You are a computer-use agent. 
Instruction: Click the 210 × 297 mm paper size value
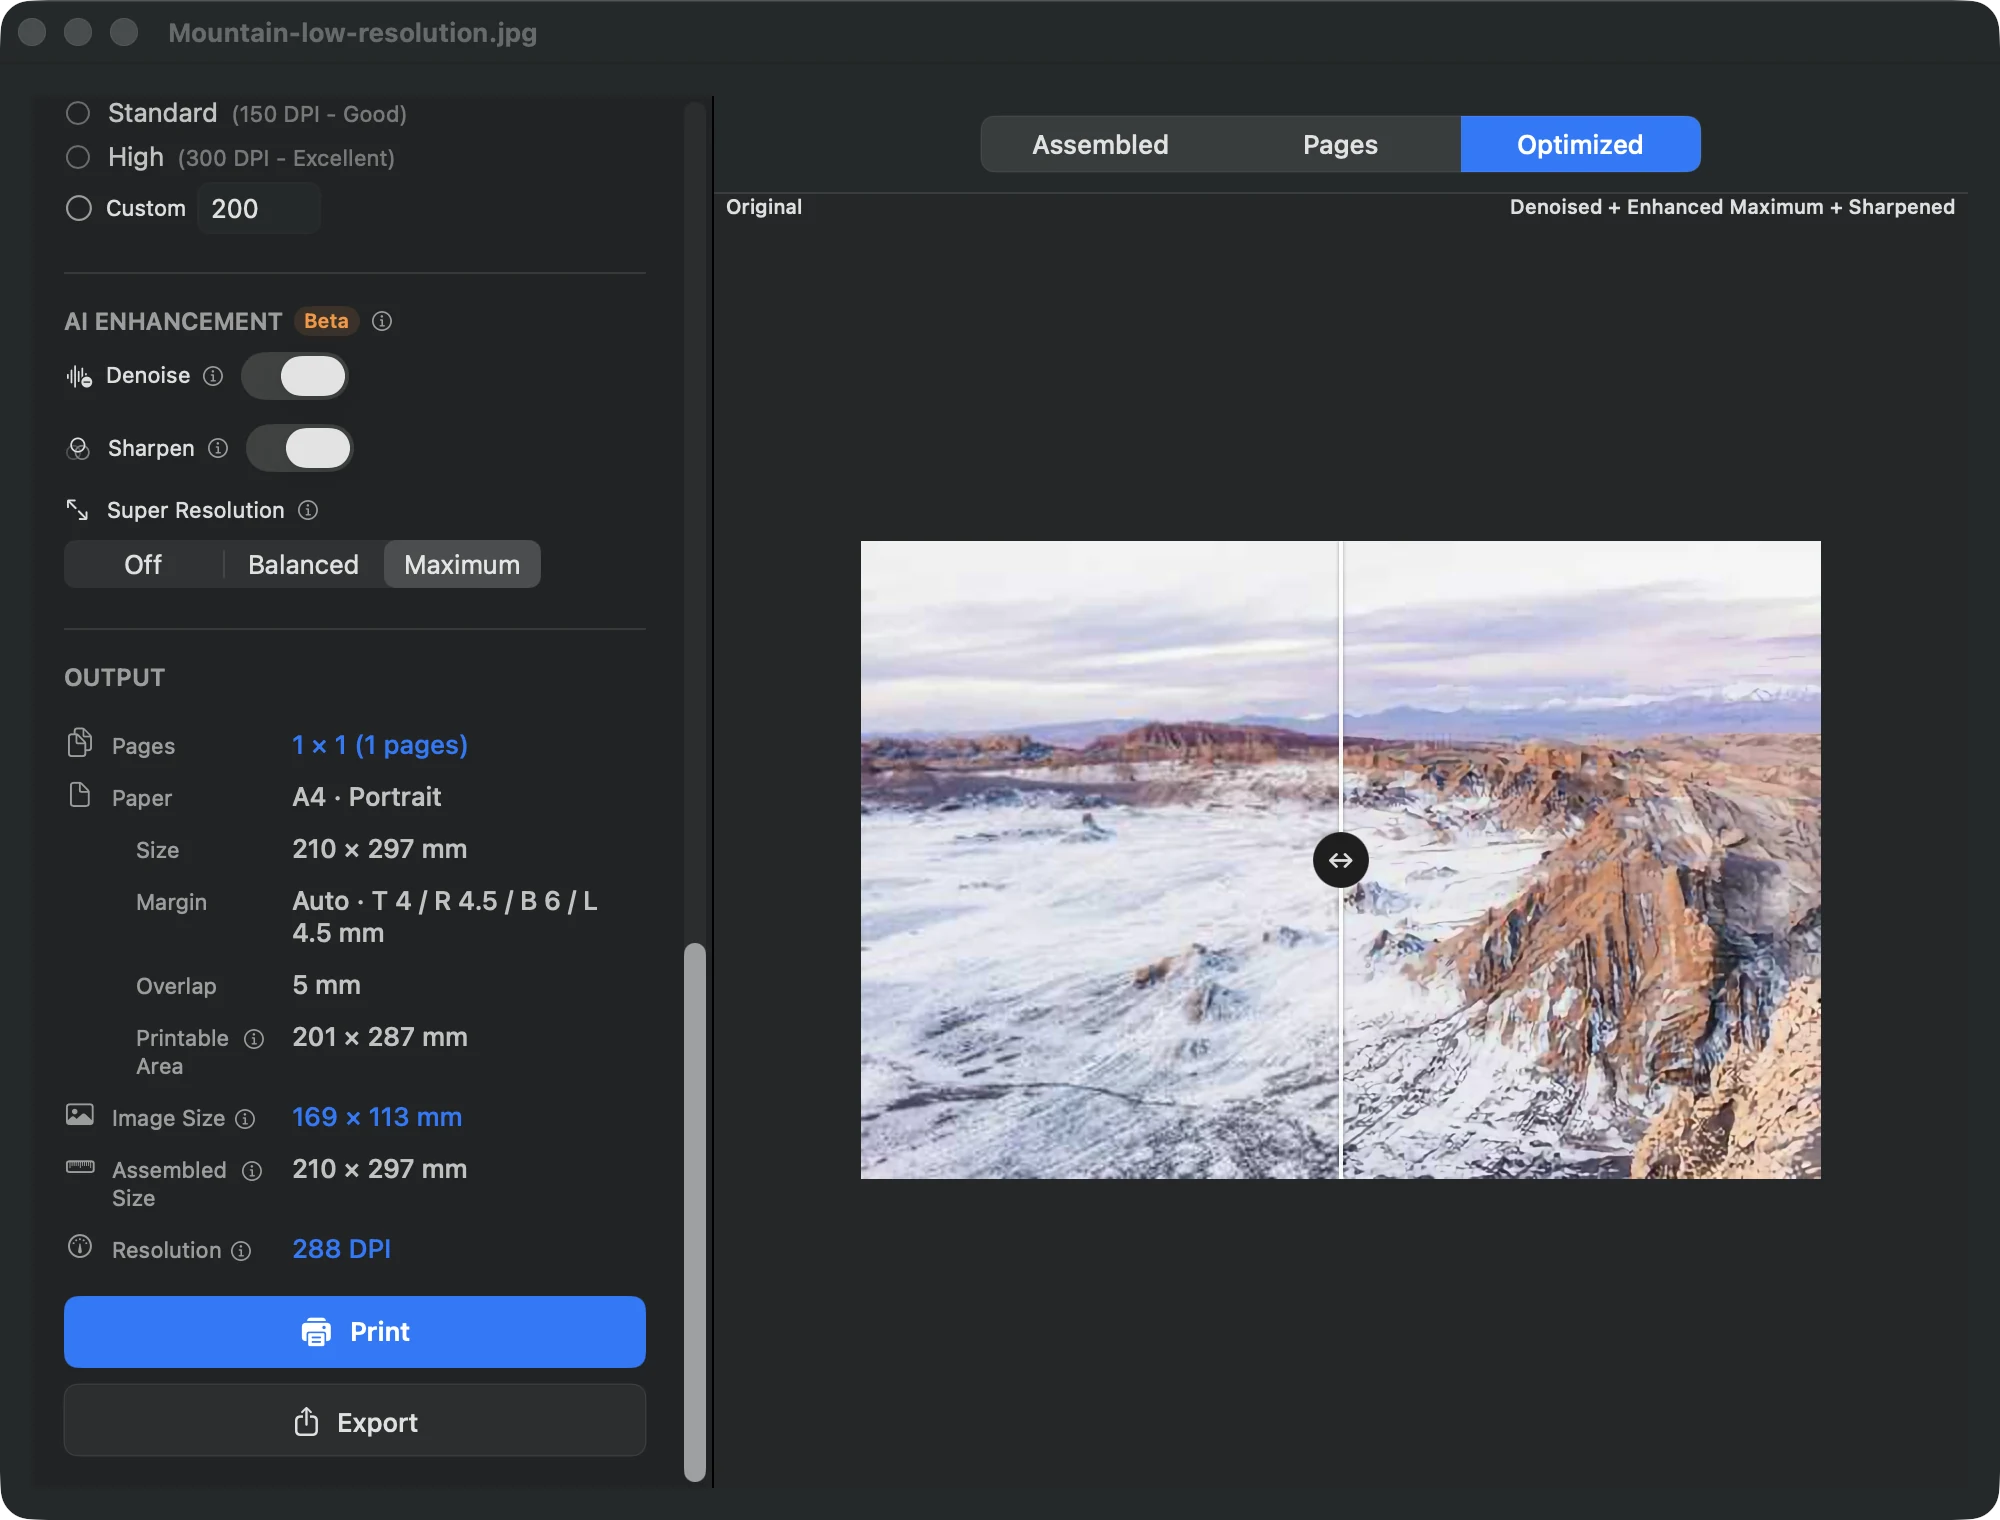click(380, 849)
